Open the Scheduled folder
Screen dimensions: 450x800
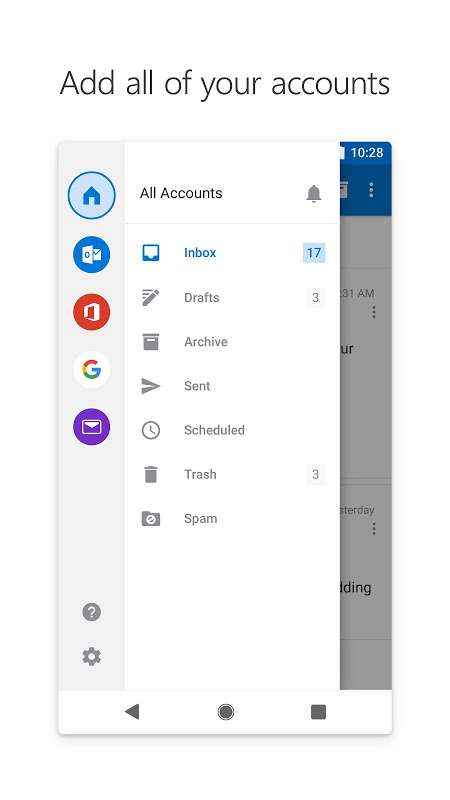click(x=232, y=430)
